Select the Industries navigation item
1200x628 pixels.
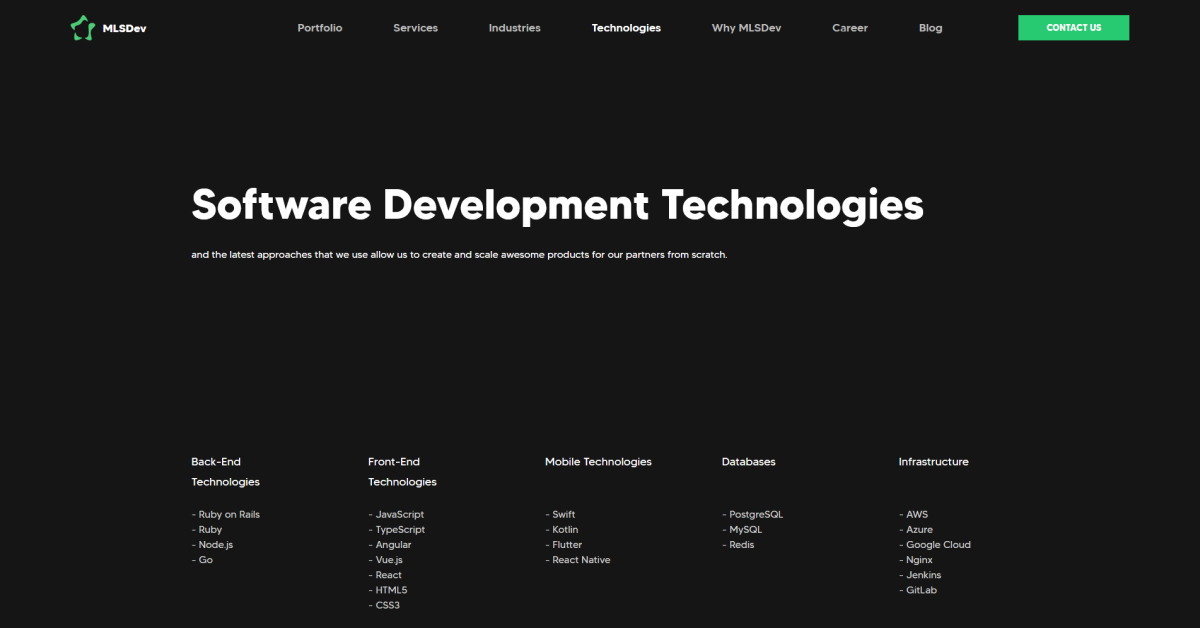tap(514, 27)
